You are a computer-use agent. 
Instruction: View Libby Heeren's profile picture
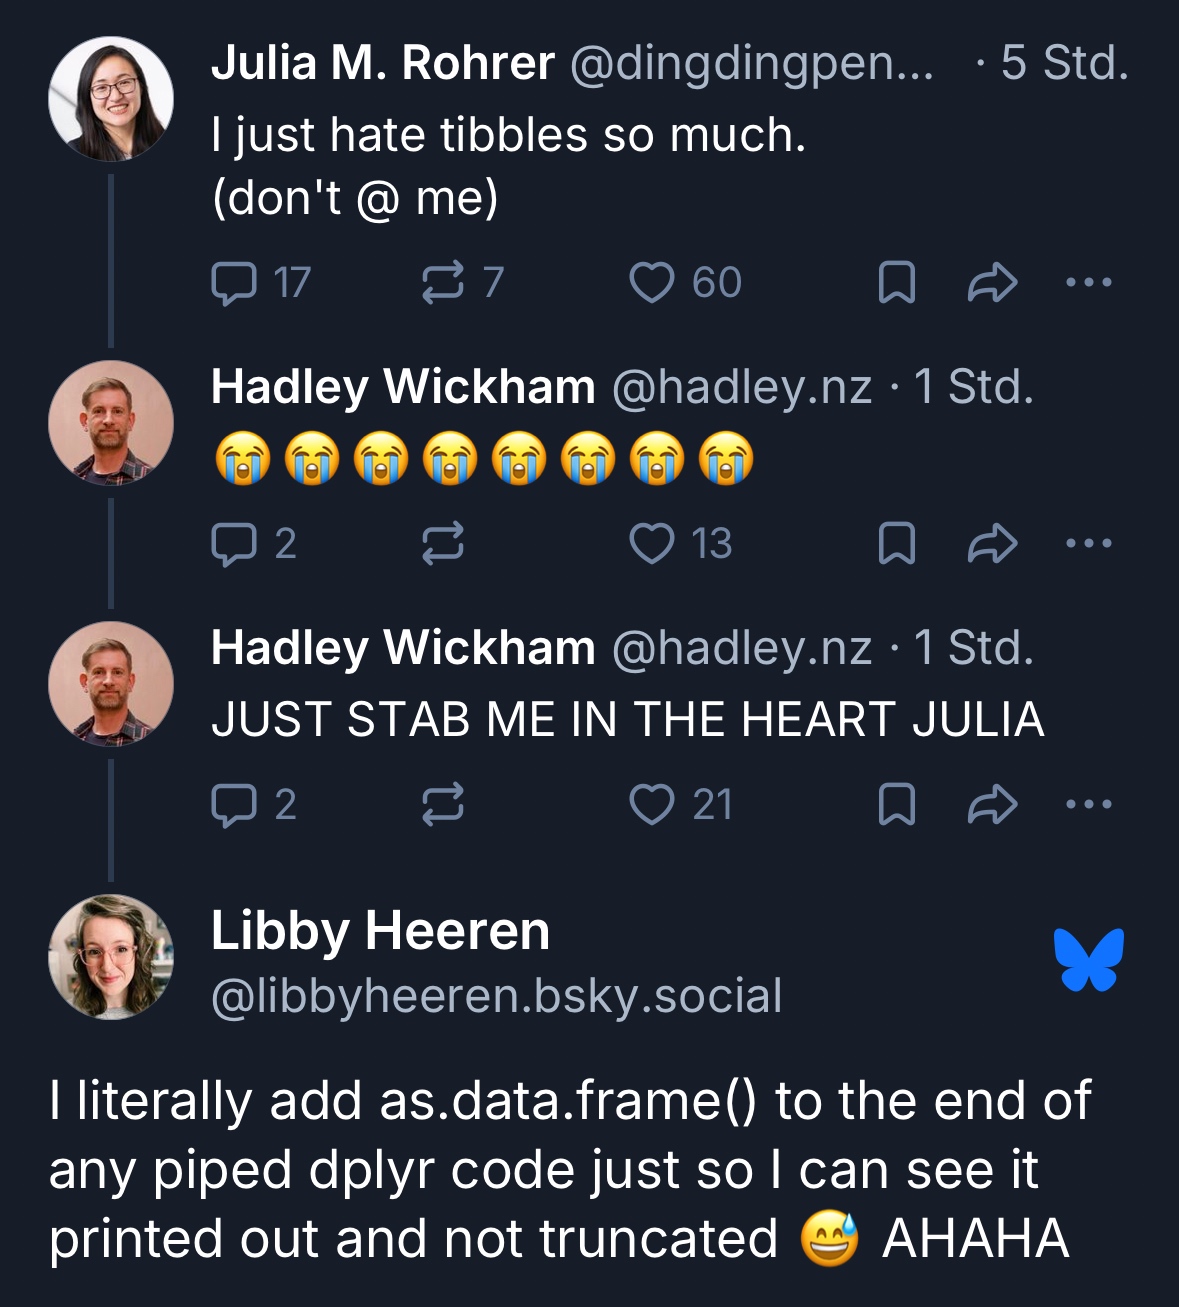[x=111, y=957]
